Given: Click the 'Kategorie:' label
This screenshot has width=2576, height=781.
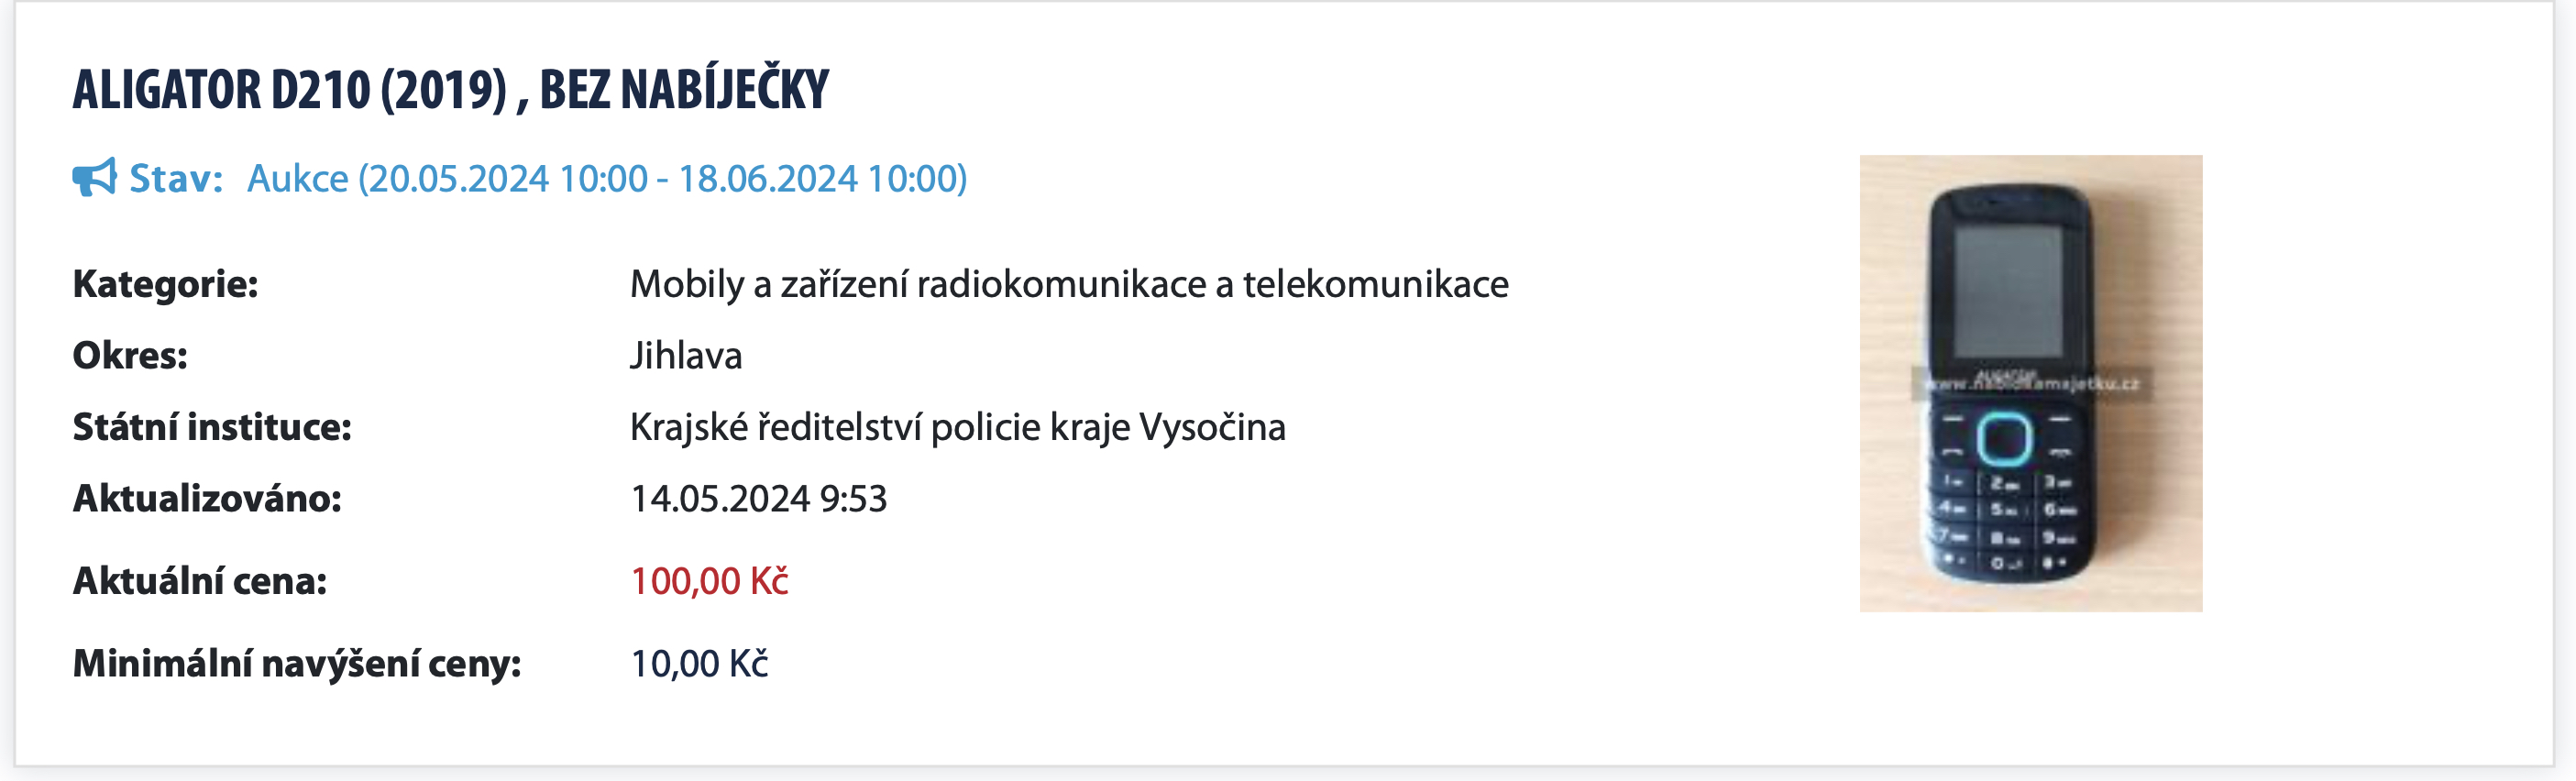Looking at the screenshot, I should click(165, 284).
